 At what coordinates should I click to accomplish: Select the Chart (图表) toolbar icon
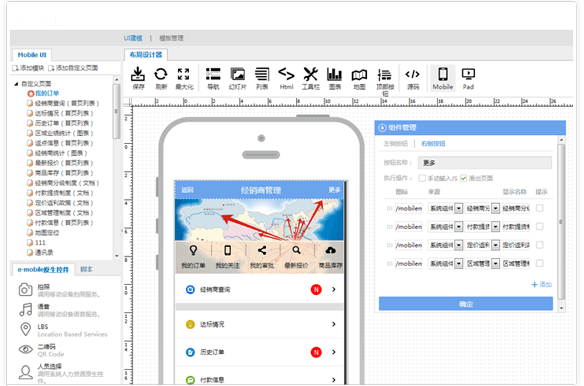pos(334,78)
